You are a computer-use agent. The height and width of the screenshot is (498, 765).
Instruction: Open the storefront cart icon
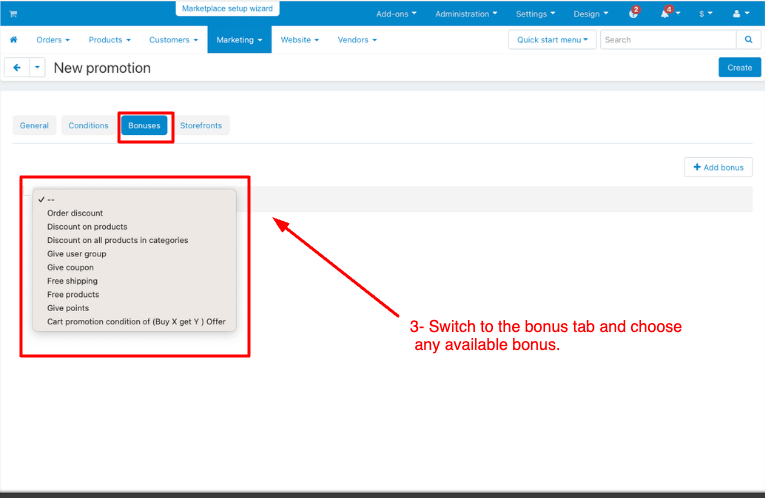13,14
